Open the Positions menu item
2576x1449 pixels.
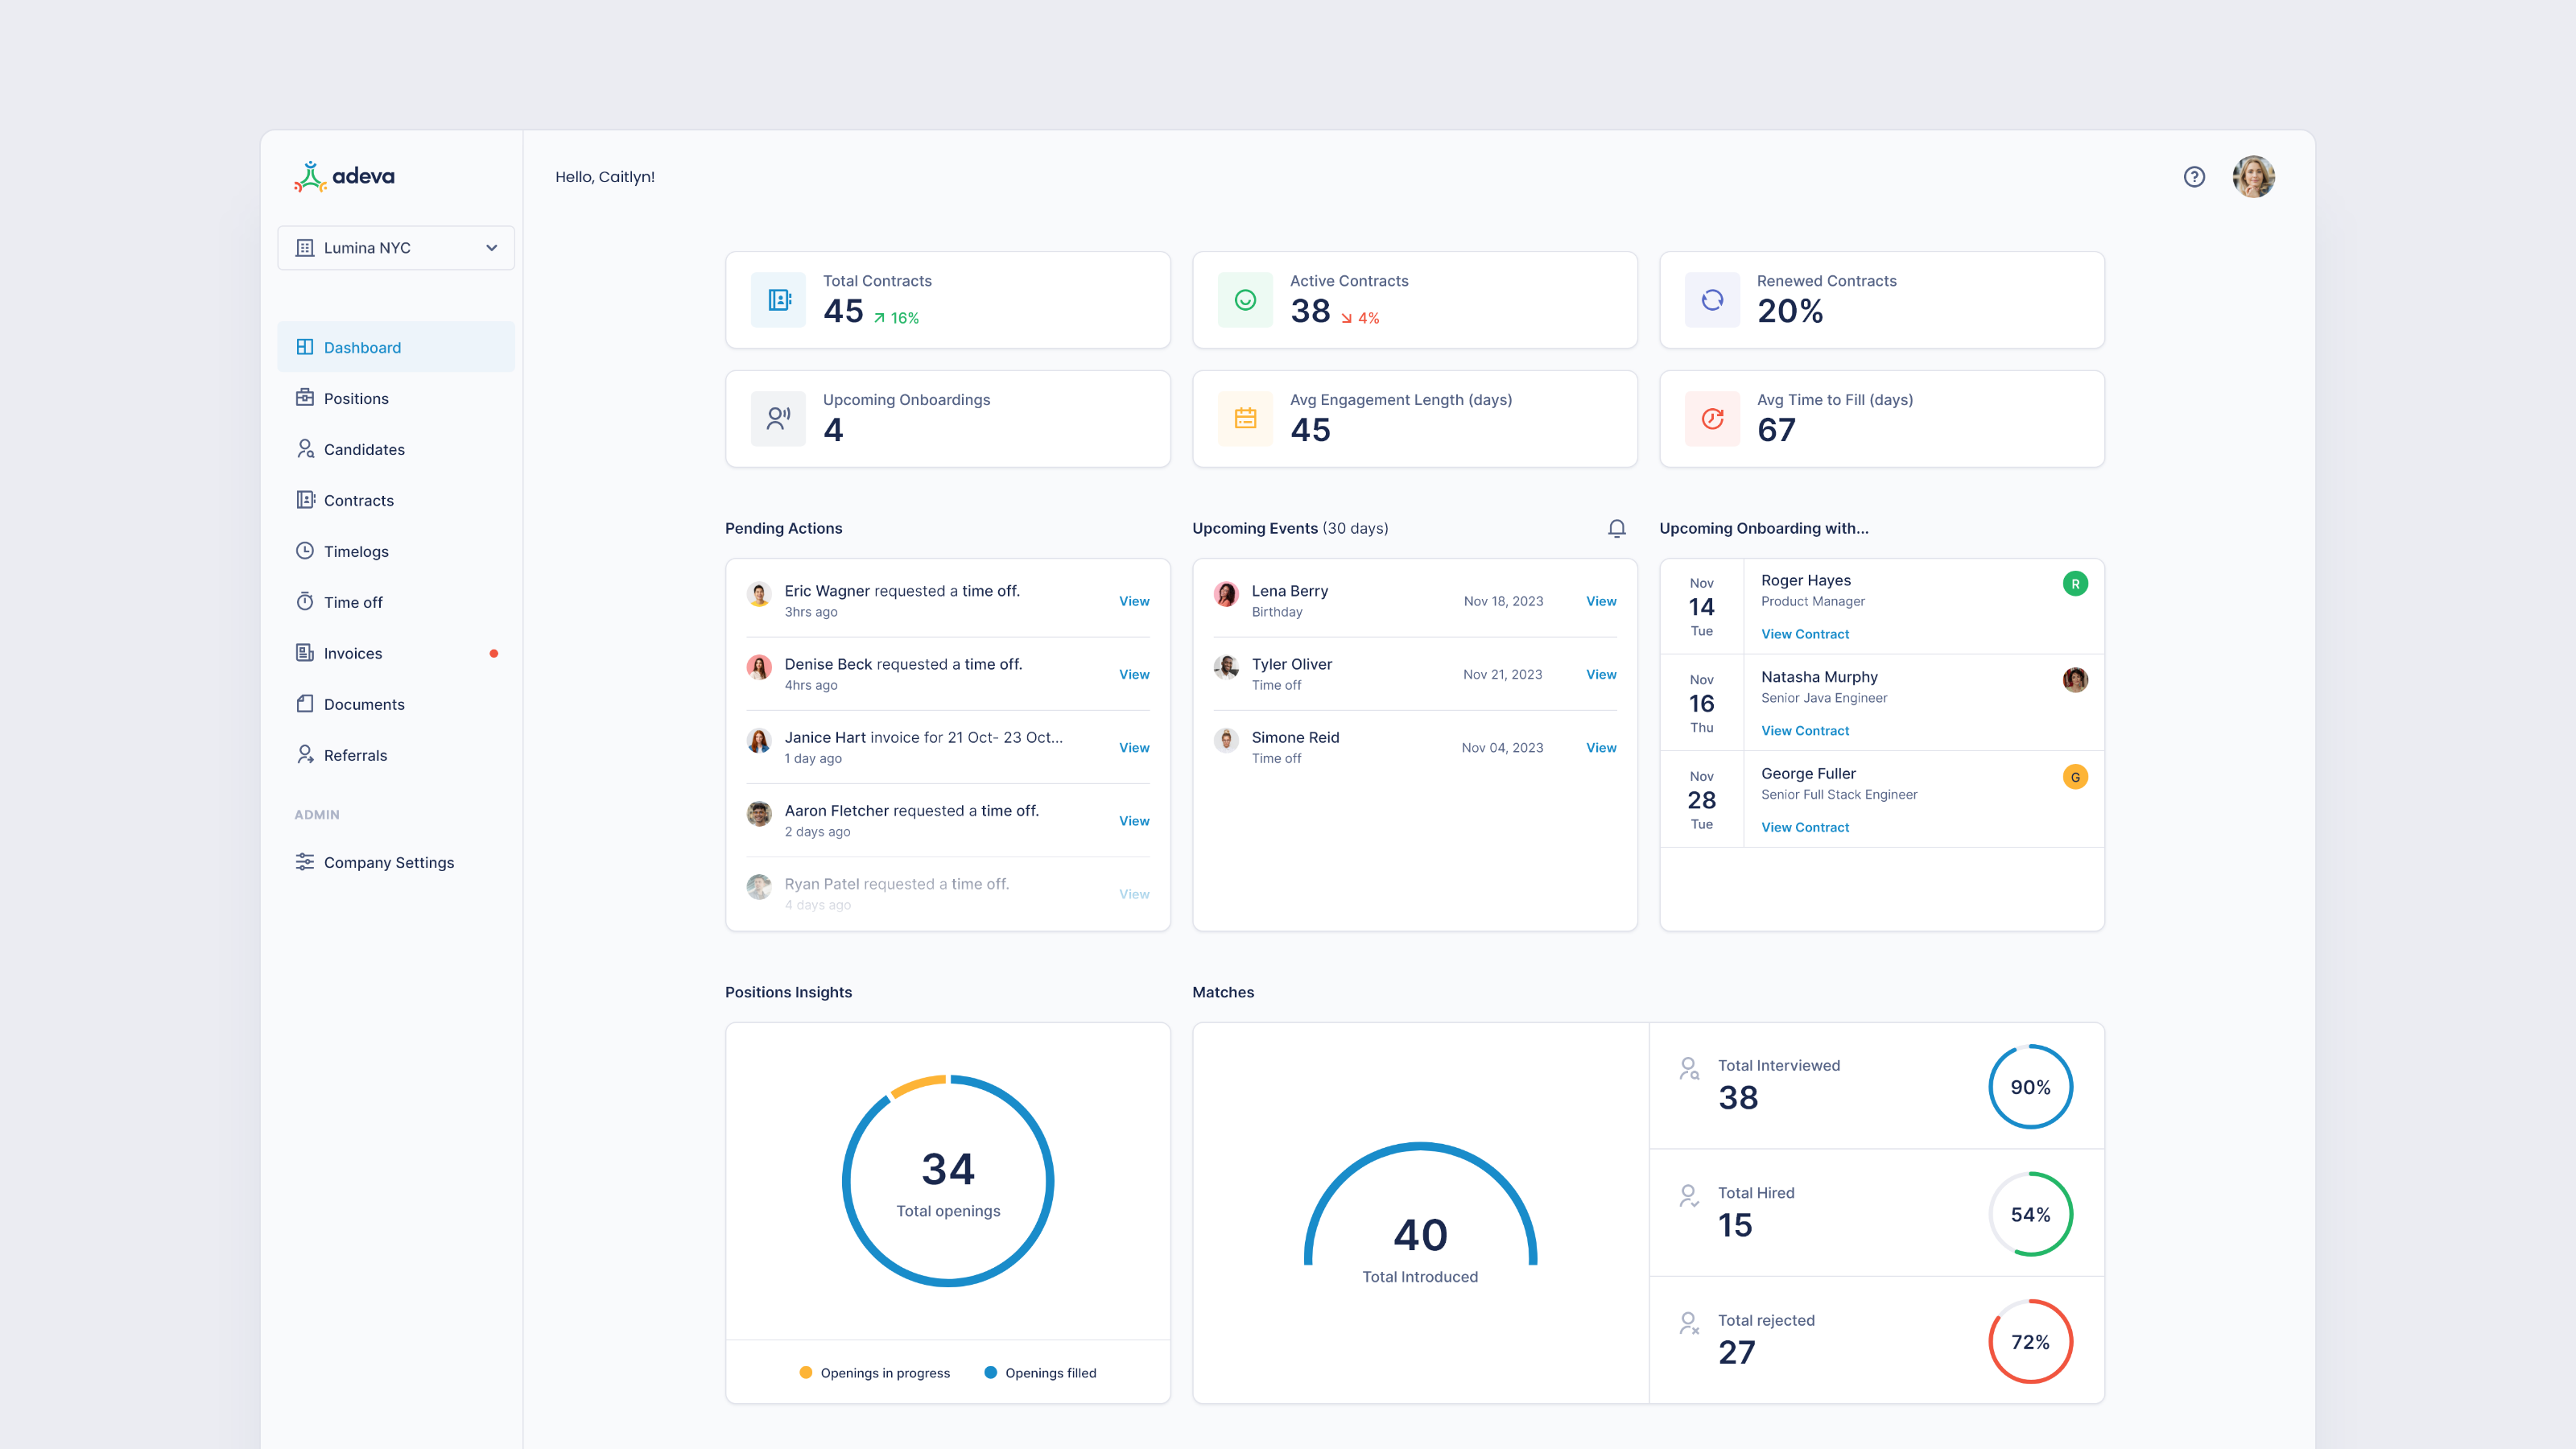pyautogui.click(x=356, y=398)
